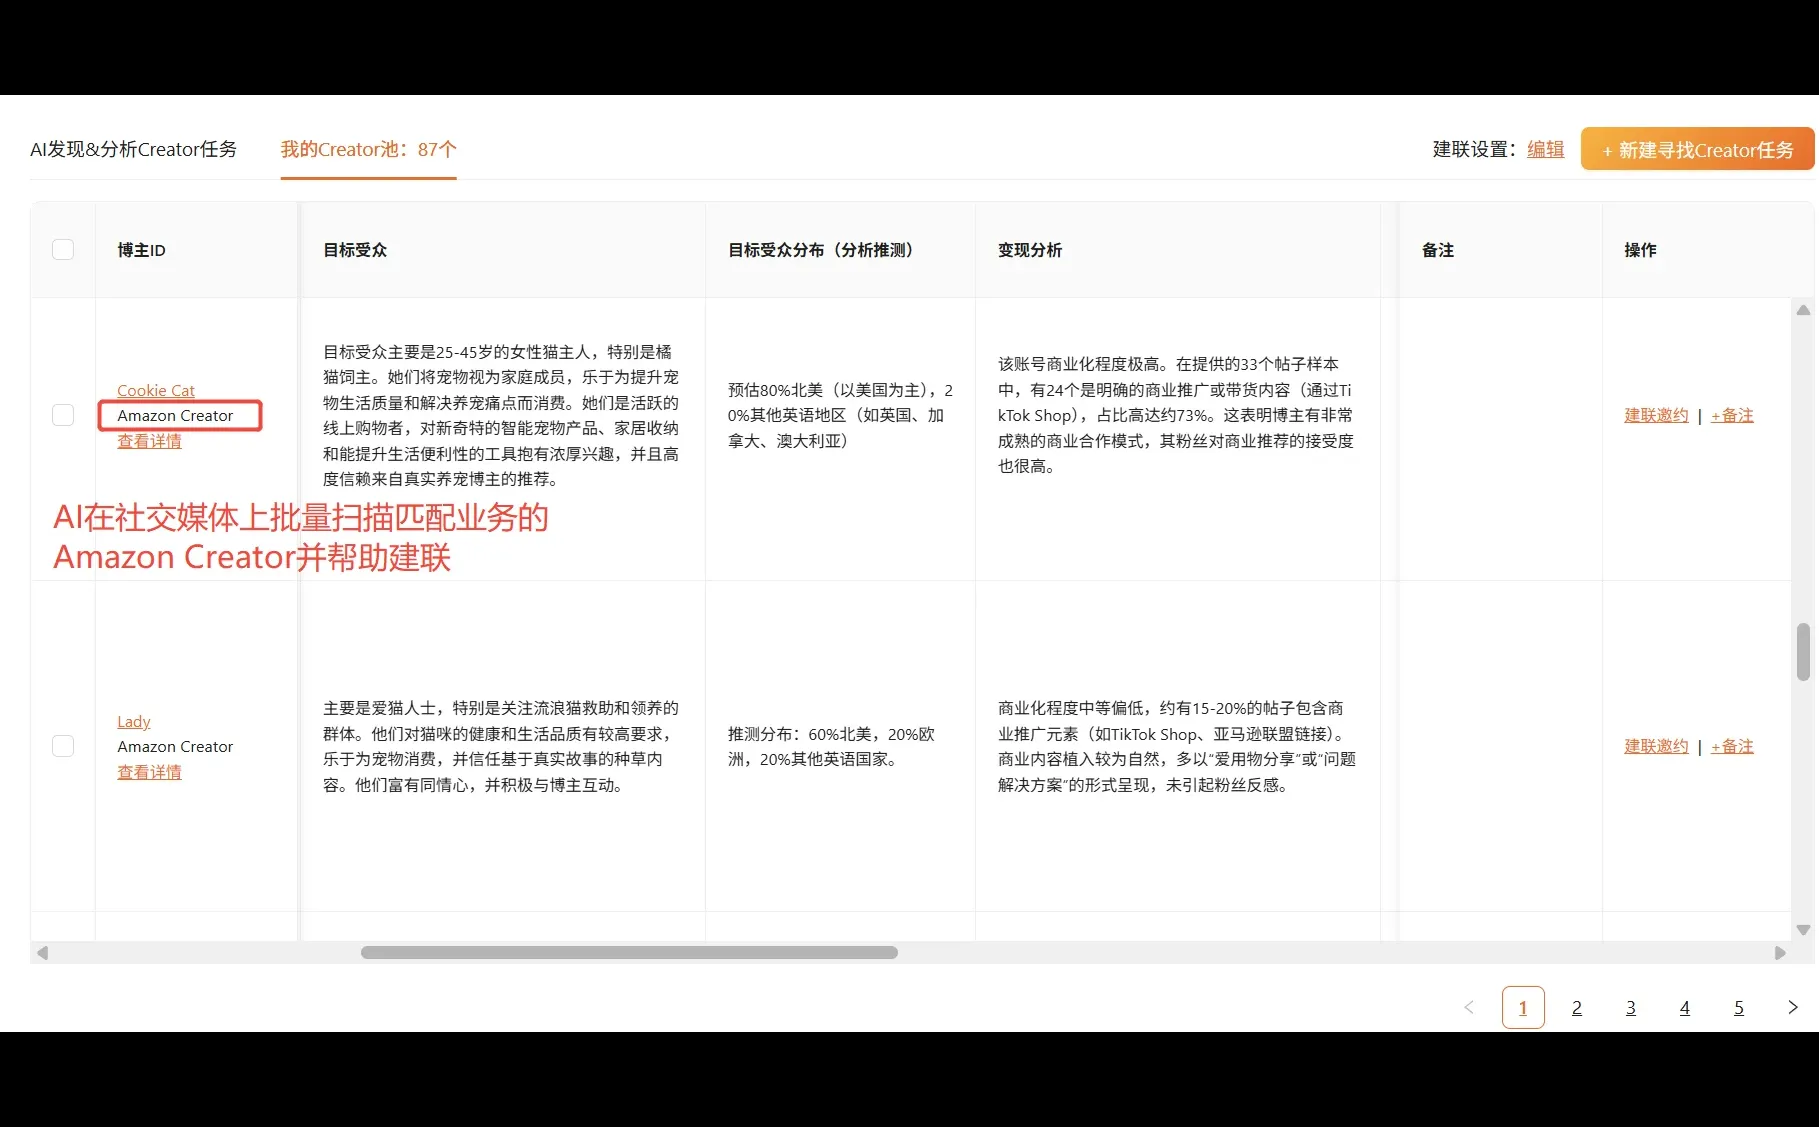Switch to the 我的Creator池 tab
This screenshot has width=1819, height=1127.
367,149
